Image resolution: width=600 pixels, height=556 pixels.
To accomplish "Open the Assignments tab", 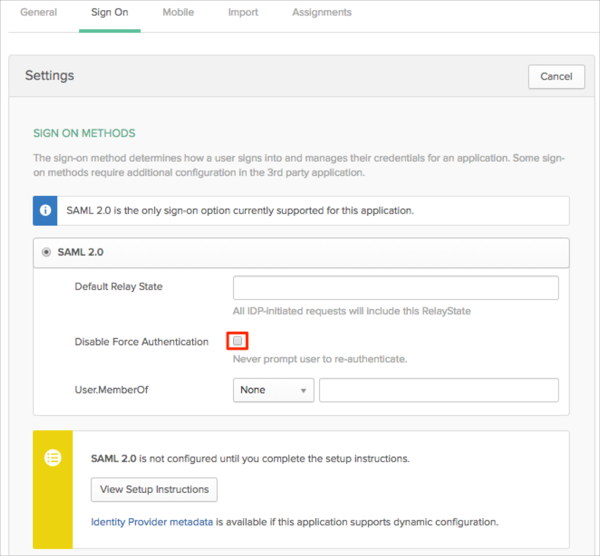I will [321, 13].
